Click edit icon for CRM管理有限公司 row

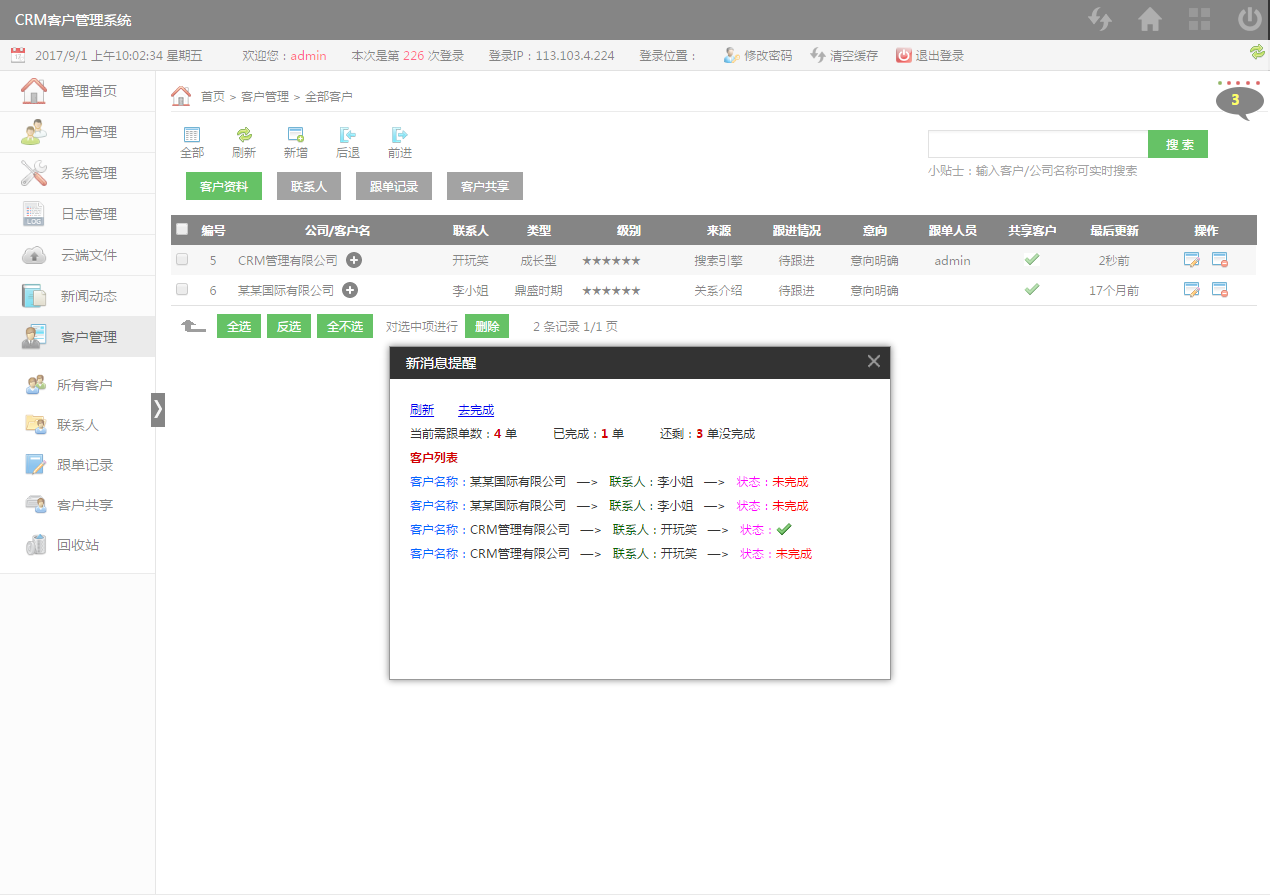(1191, 260)
